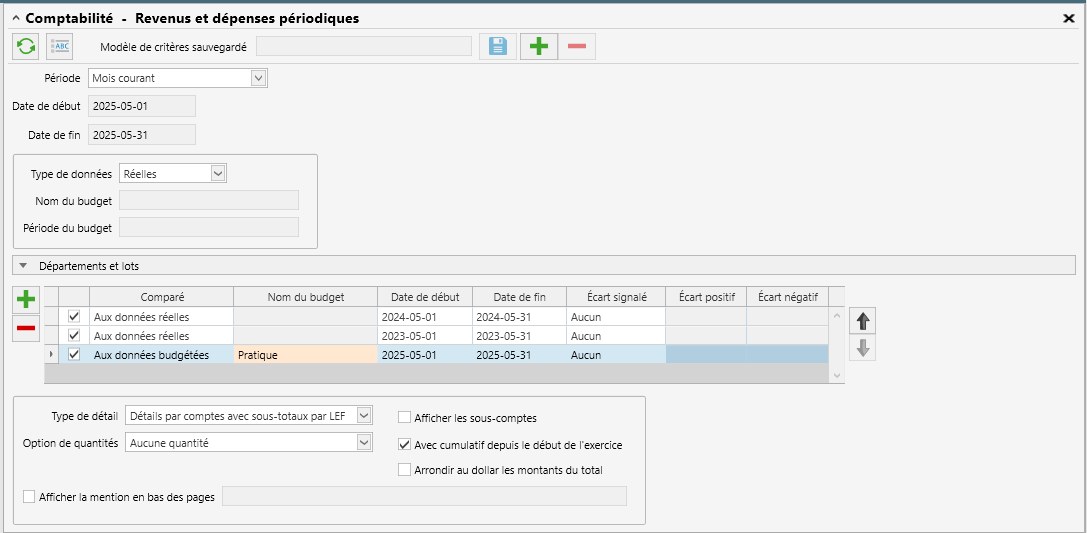Click the Période du budget field

coord(209,227)
